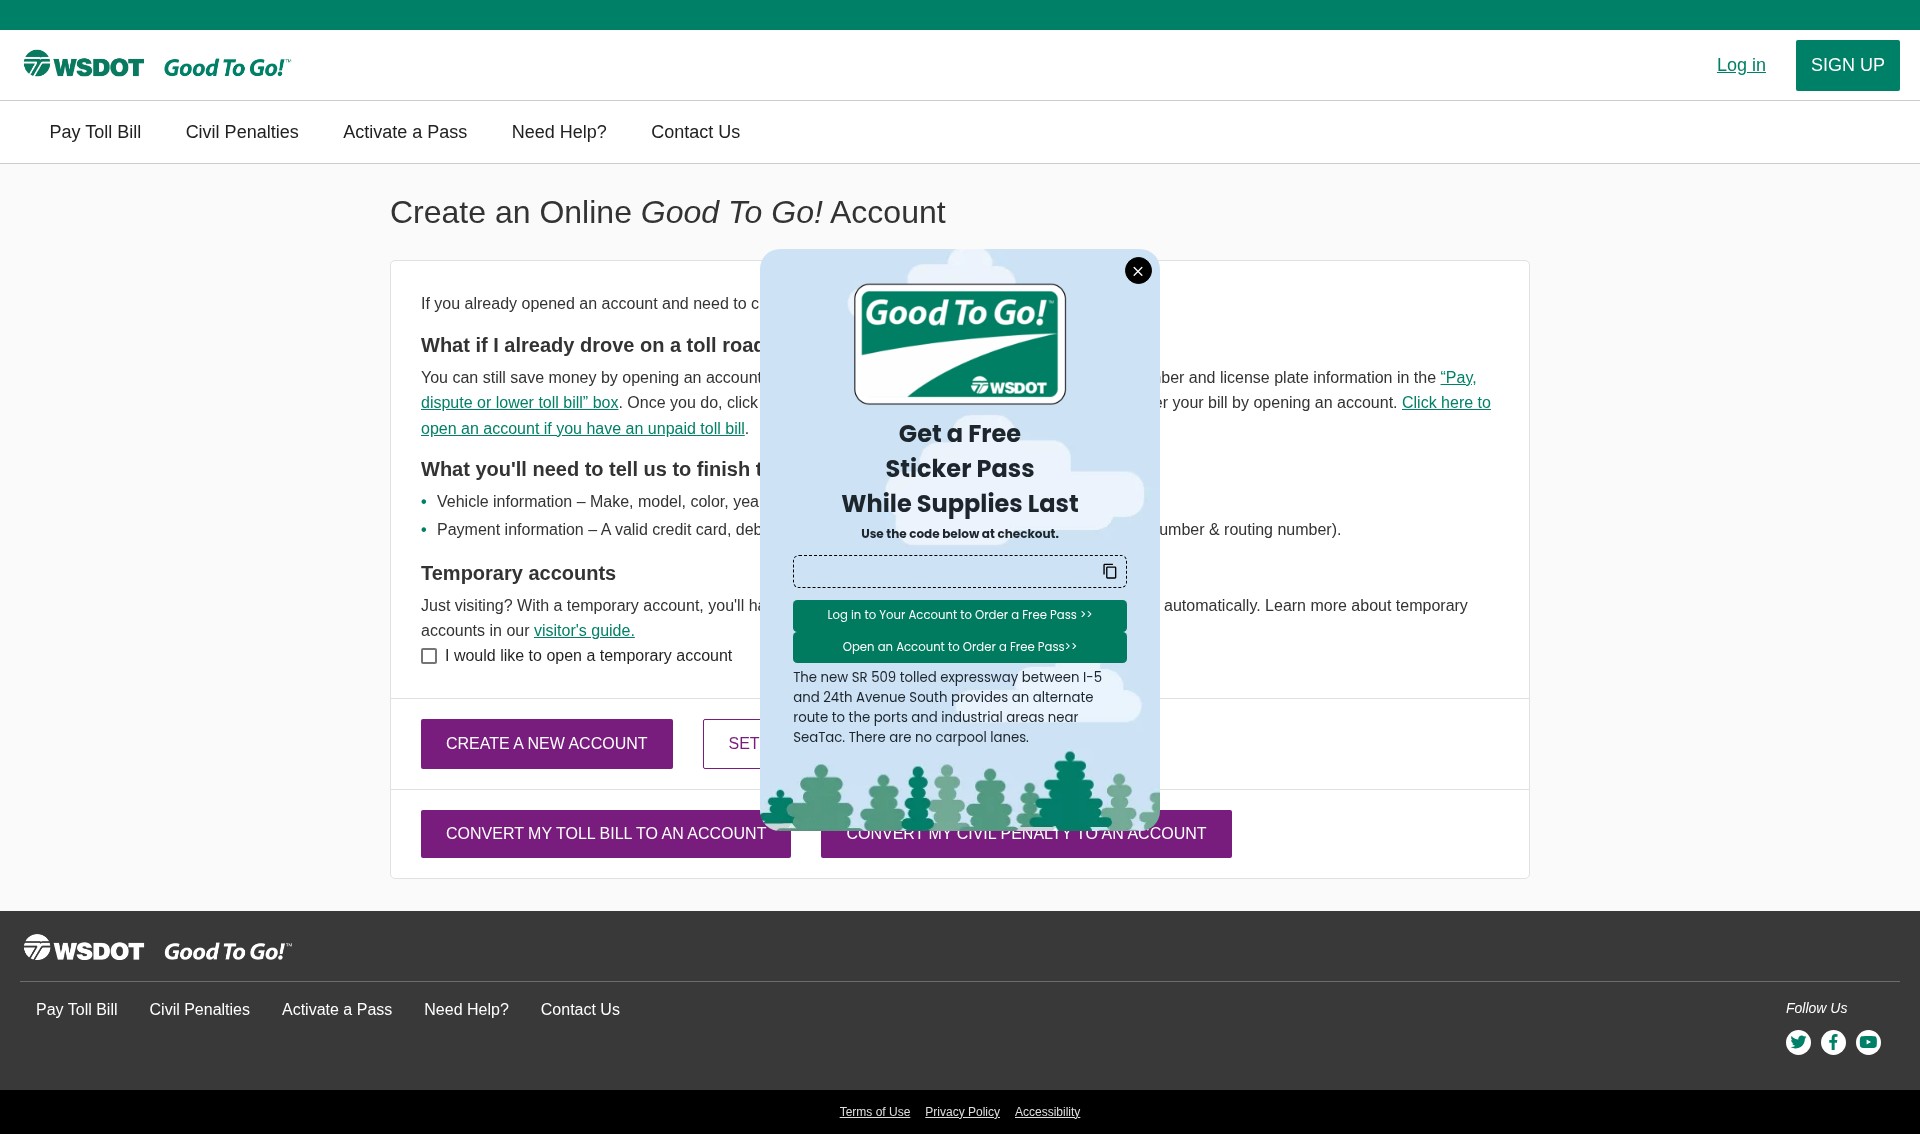Screen dimensions: 1920x1134
Task: Click the Create an Online Good To Go! Account title
Action: tap(667, 212)
